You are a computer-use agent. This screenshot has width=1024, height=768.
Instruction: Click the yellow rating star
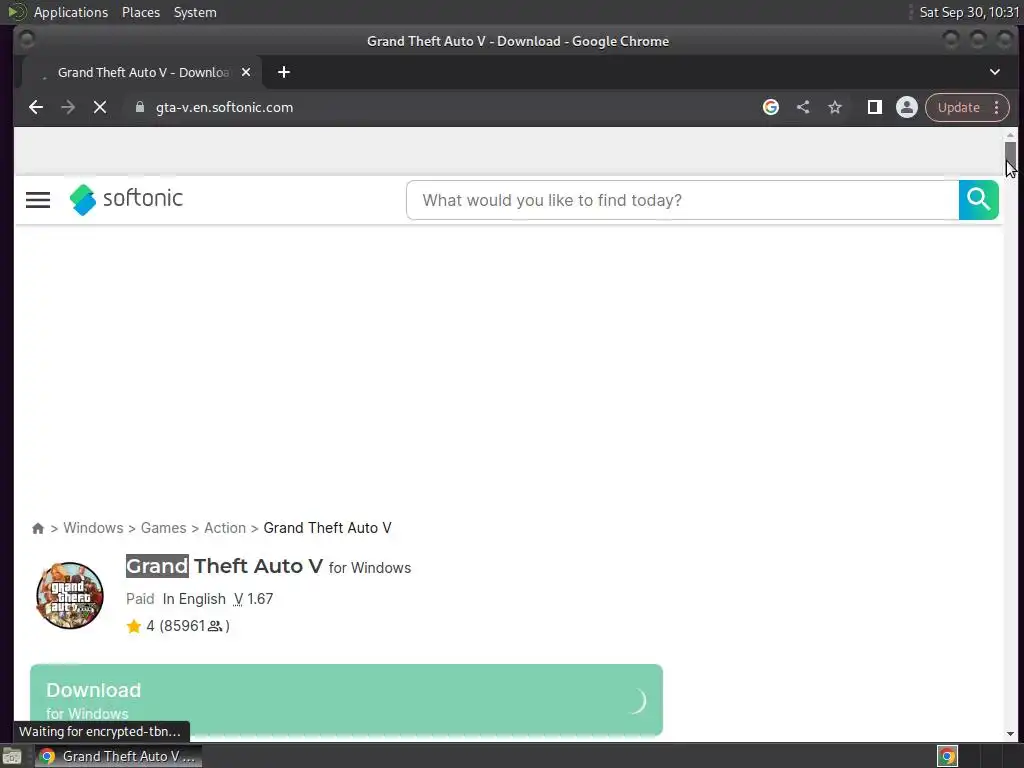pyautogui.click(x=134, y=626)
